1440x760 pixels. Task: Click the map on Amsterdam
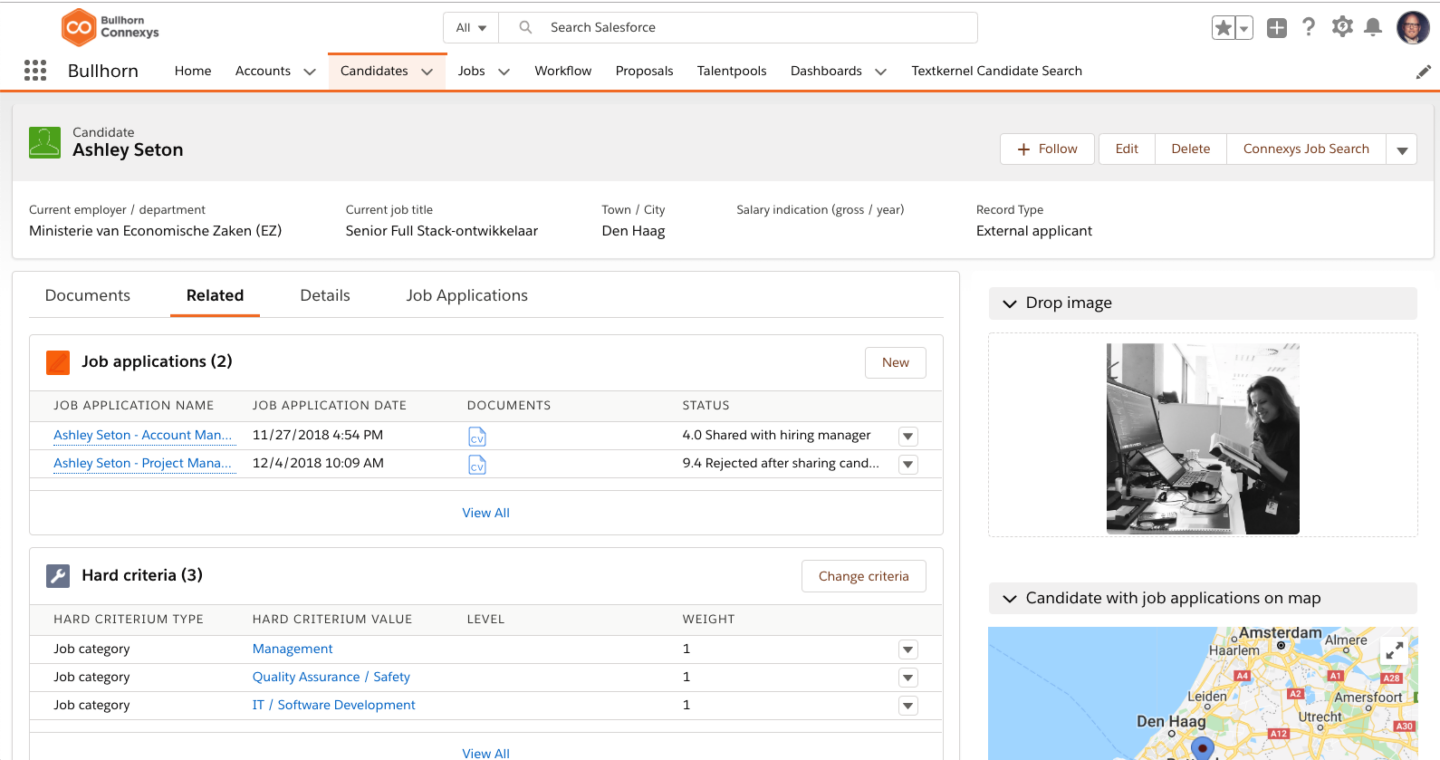click(x=1280, y=633)
